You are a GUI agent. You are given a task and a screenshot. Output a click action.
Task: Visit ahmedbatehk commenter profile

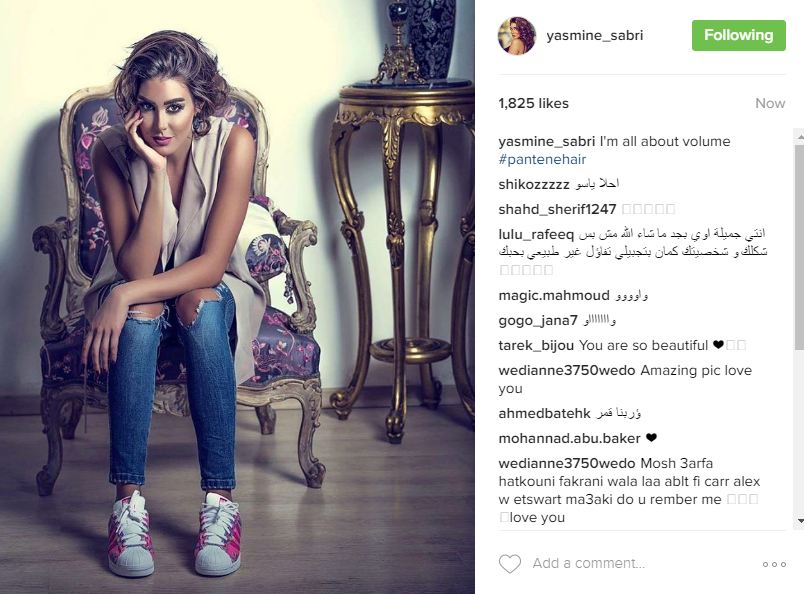(544, 413)
